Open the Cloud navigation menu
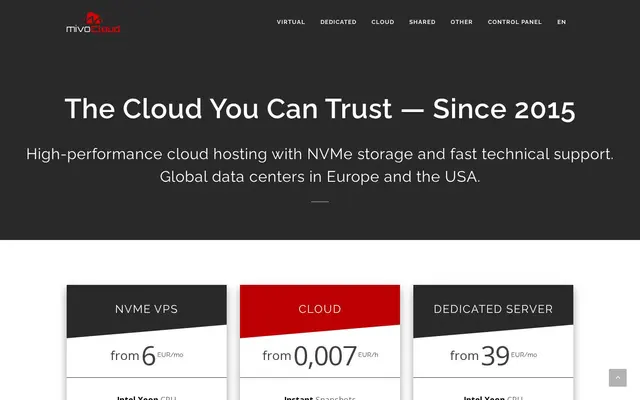 pyautogui.click(x=383, y=22)
